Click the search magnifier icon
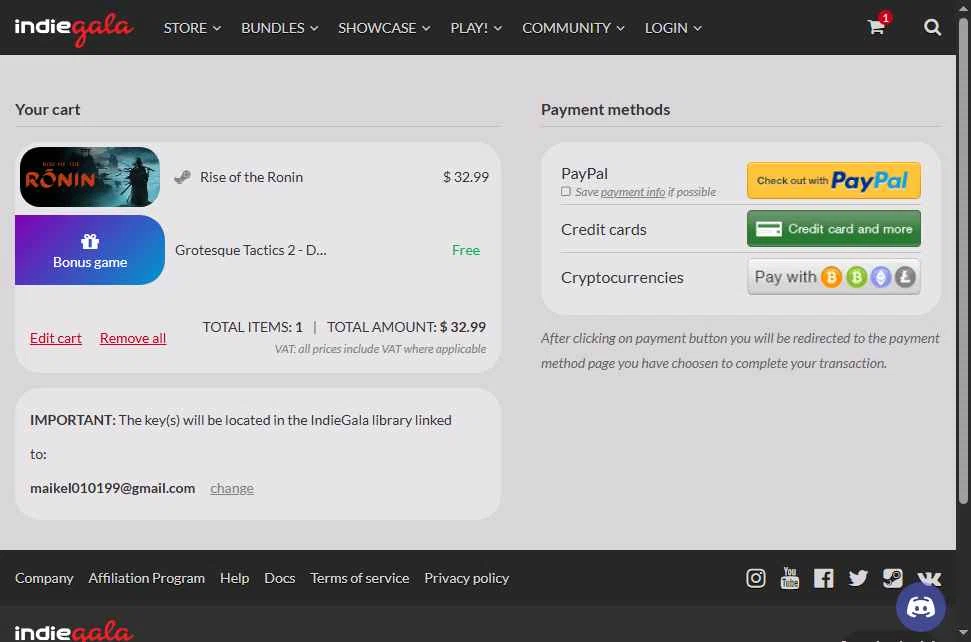 [x=932, y=27]
